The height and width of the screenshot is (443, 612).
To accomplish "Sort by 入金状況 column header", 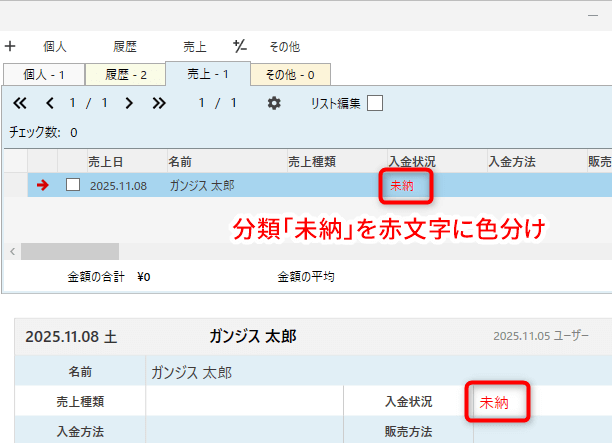I will pyautogui.click(x=412, y=160).
